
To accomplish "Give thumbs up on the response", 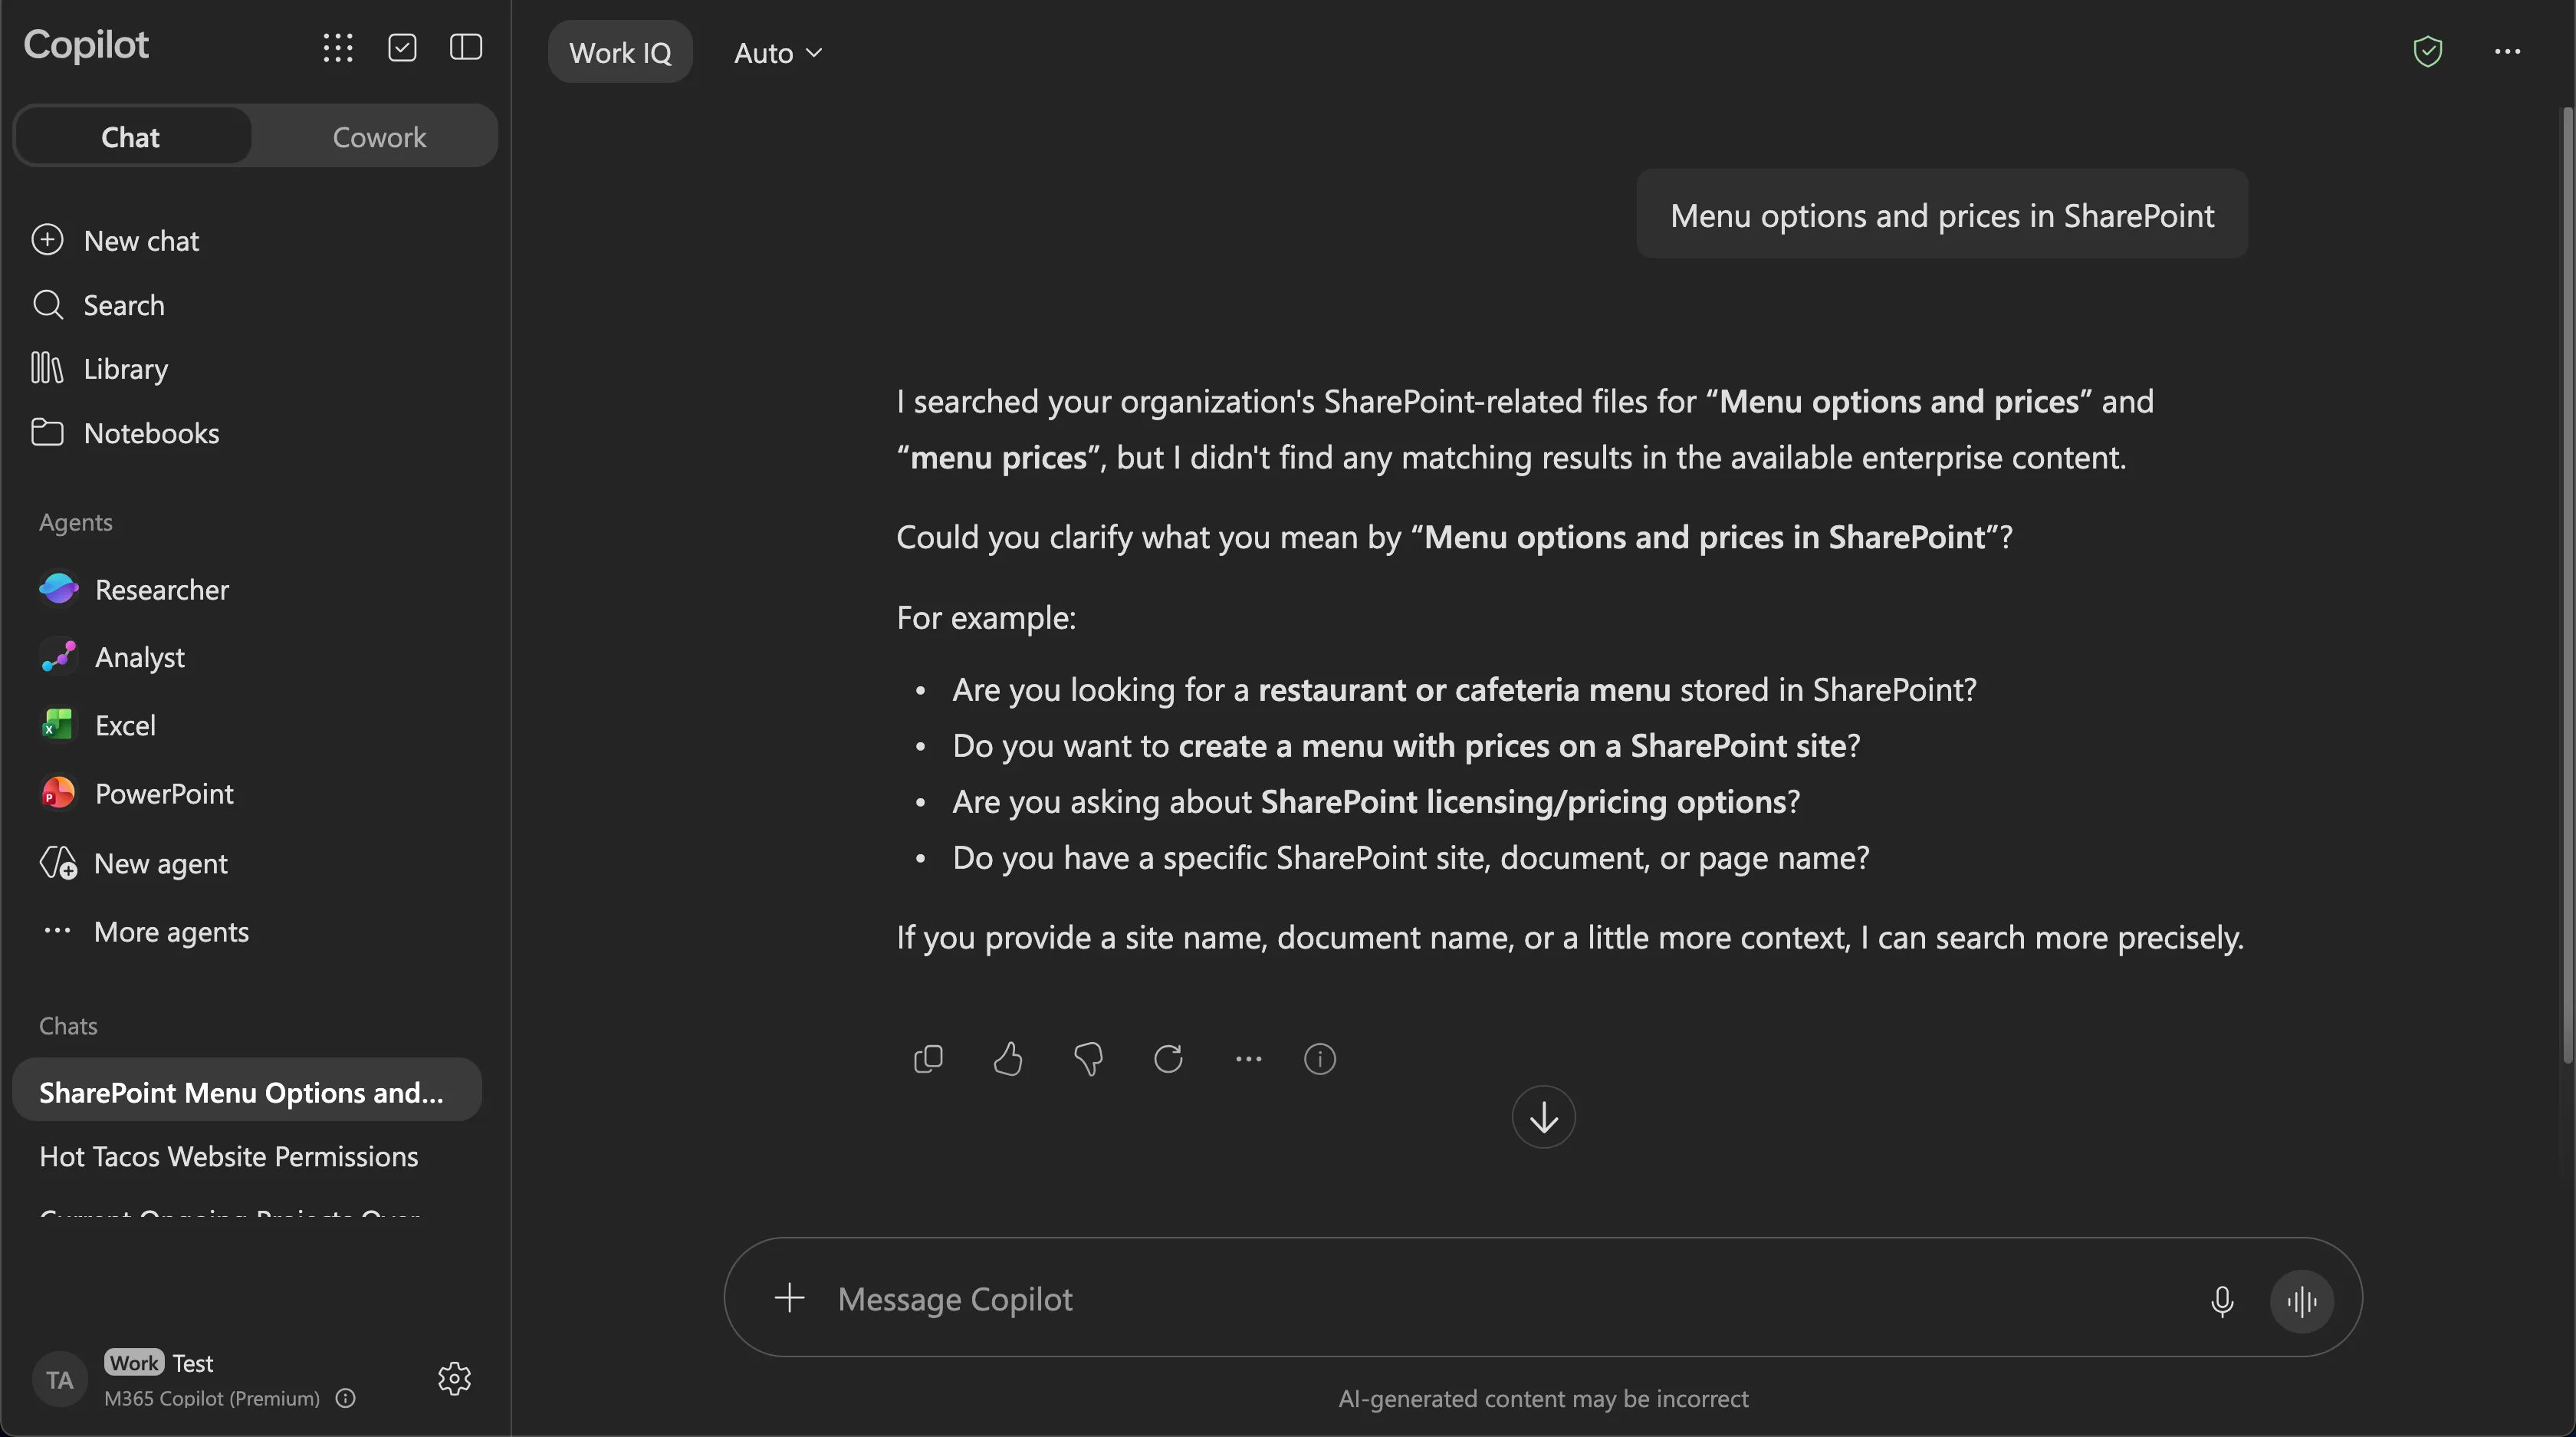I will click(1008, 1058).
